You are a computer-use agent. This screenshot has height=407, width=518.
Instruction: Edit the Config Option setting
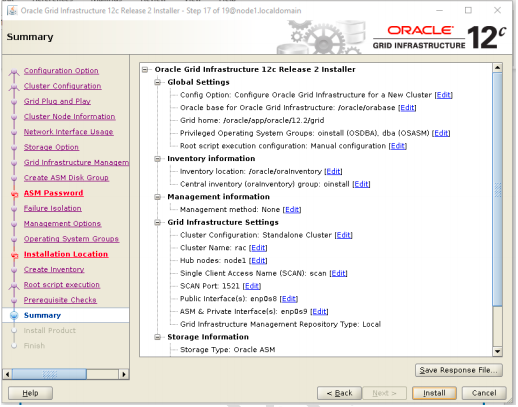coord(444,95)
